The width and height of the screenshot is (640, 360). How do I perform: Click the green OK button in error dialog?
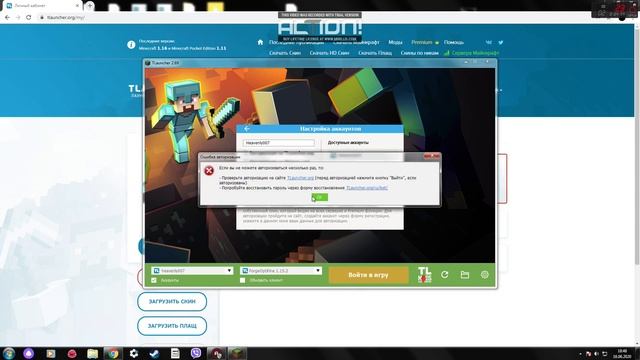(x=320, y=197)
